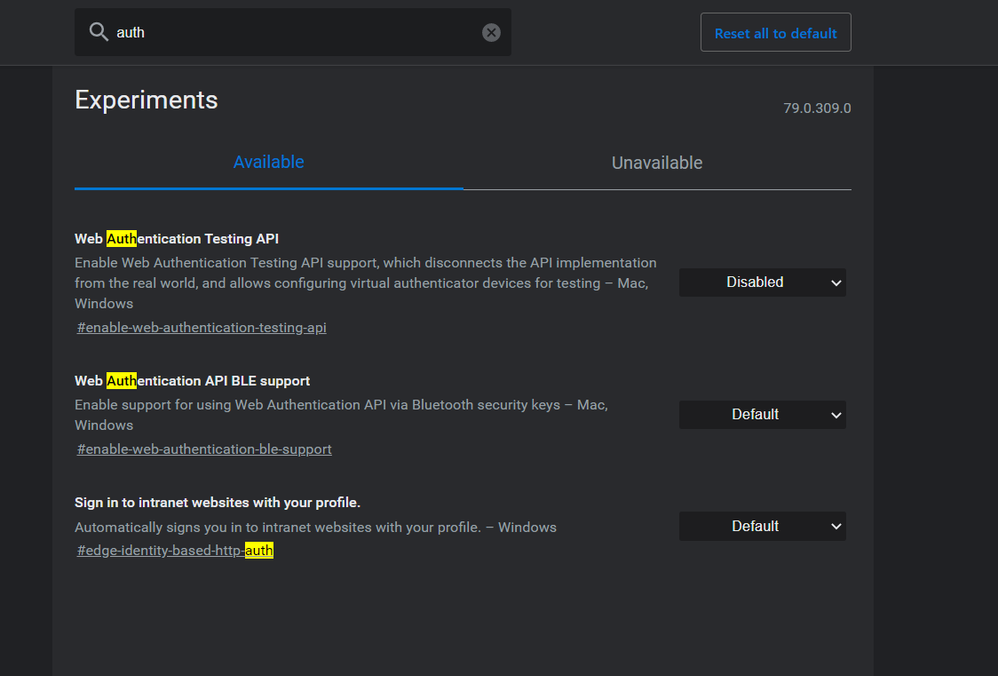Open the Disabled dropdown for Web Authentication Testing API

click(x=762, y=282)
